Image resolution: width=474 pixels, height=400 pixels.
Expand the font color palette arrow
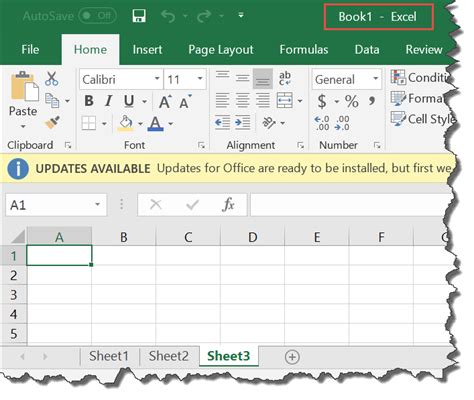171,124
